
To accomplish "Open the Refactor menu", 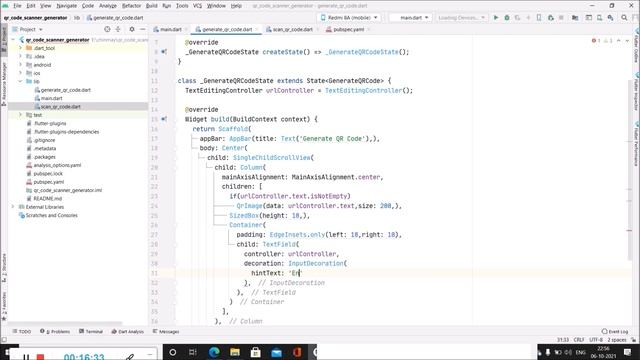I will 131,6.
